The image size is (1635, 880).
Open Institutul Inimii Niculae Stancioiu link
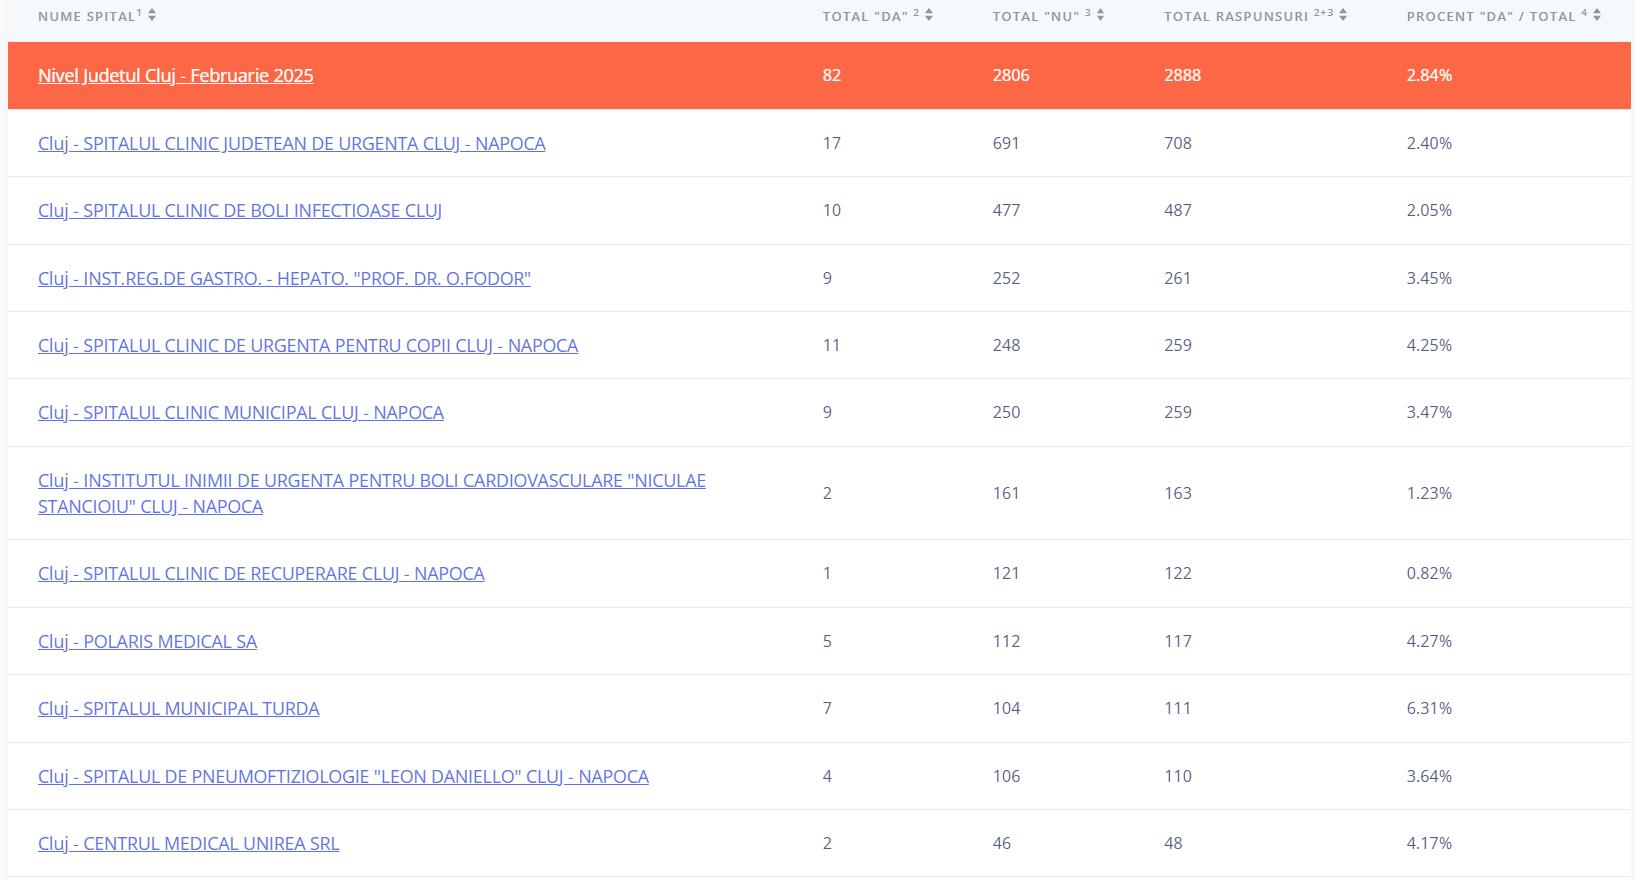coord(371,482)
